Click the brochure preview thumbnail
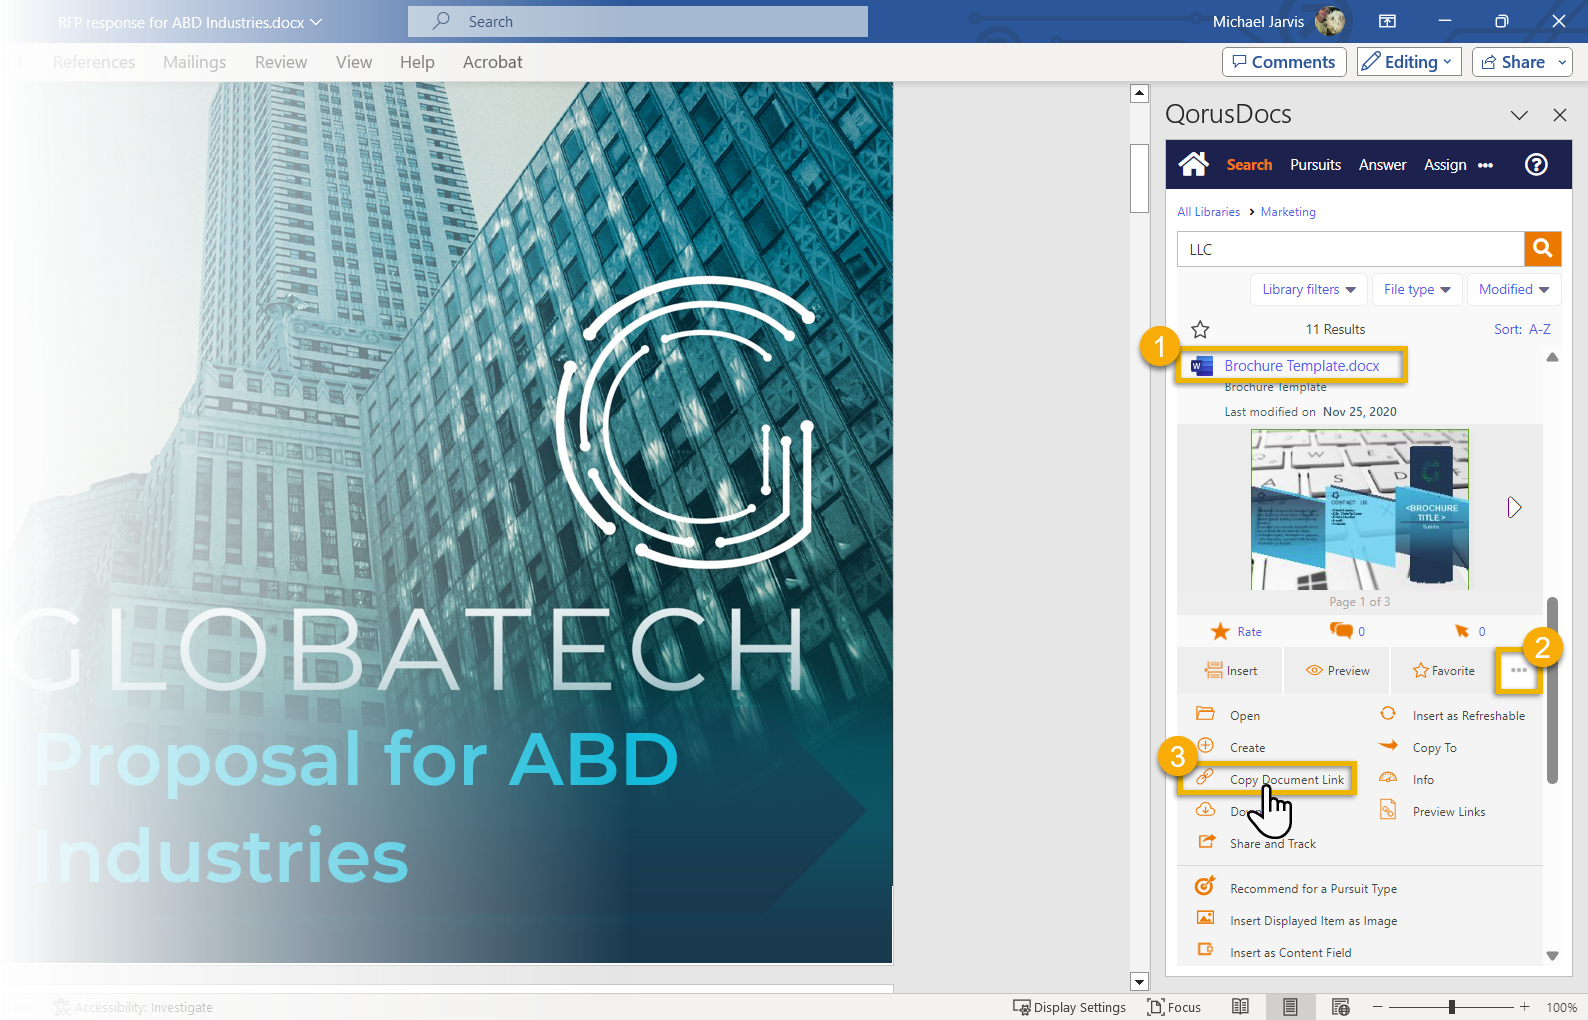 click(1359, 510)
